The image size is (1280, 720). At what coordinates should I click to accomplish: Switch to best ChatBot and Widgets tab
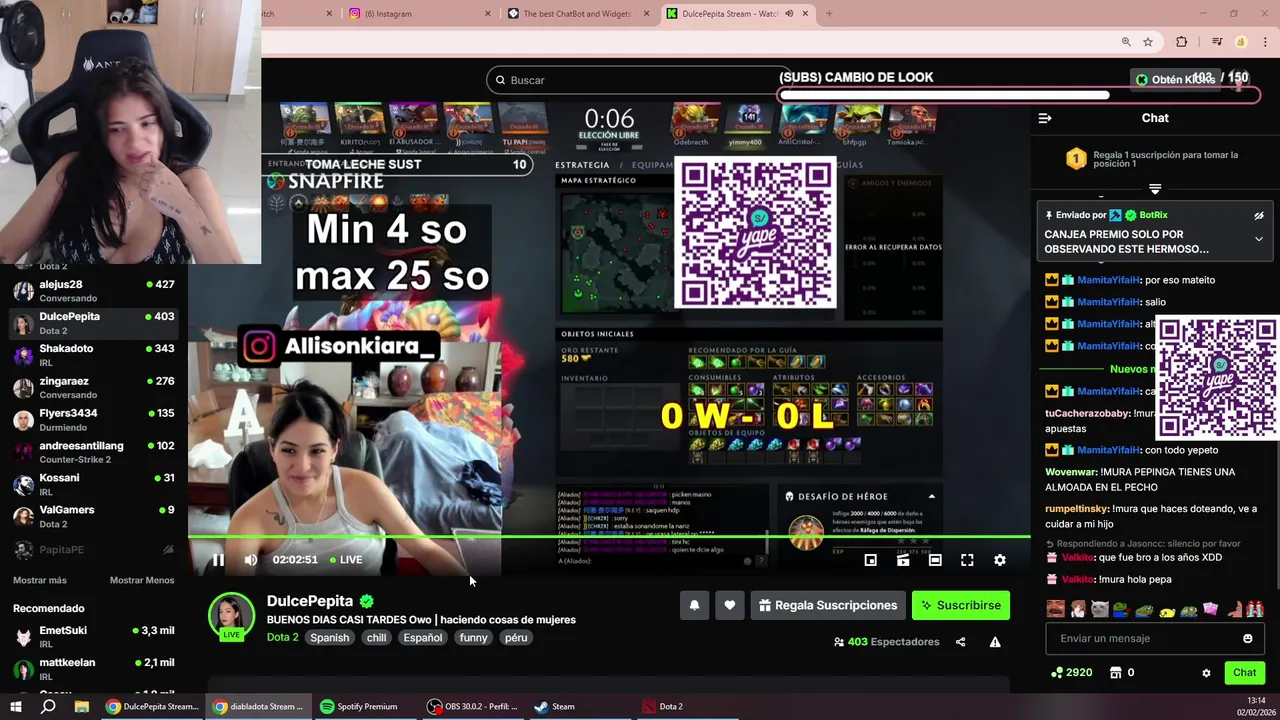(x=578, y=14)
